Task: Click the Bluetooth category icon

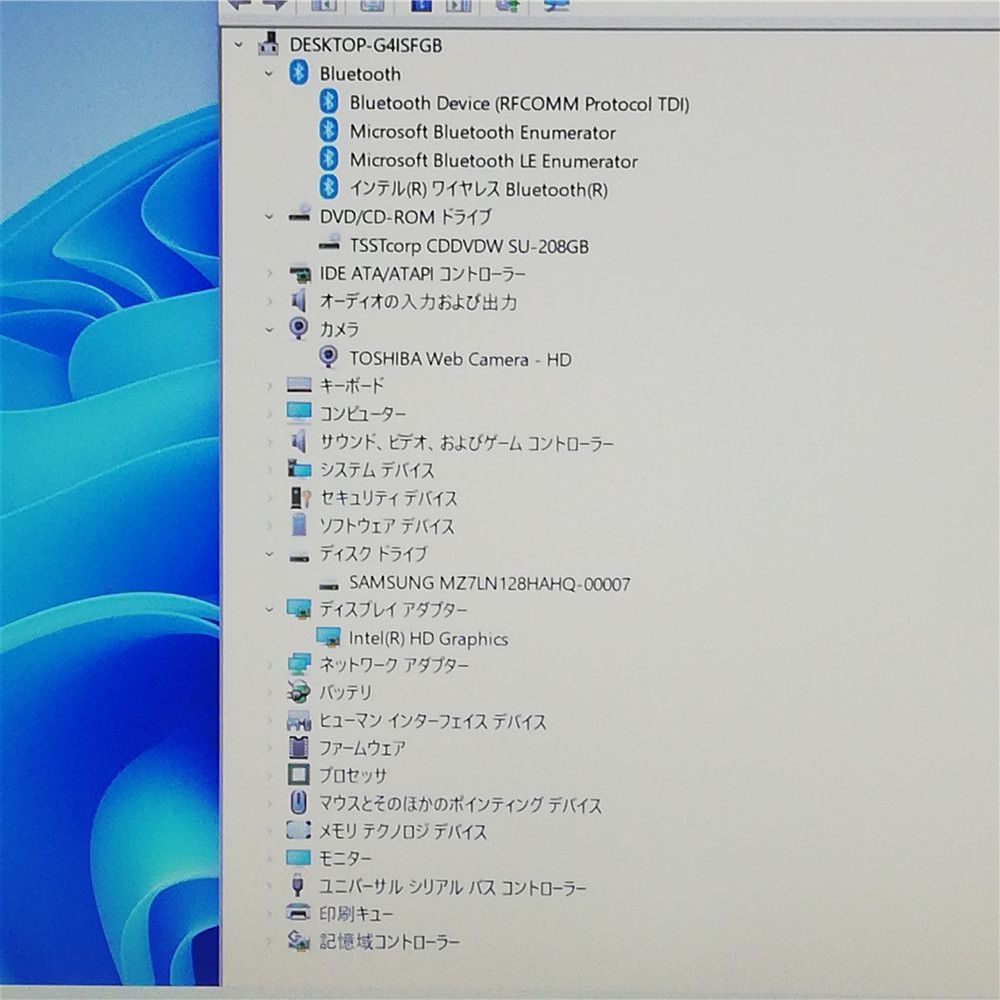Action: click(x=298, y=73)
